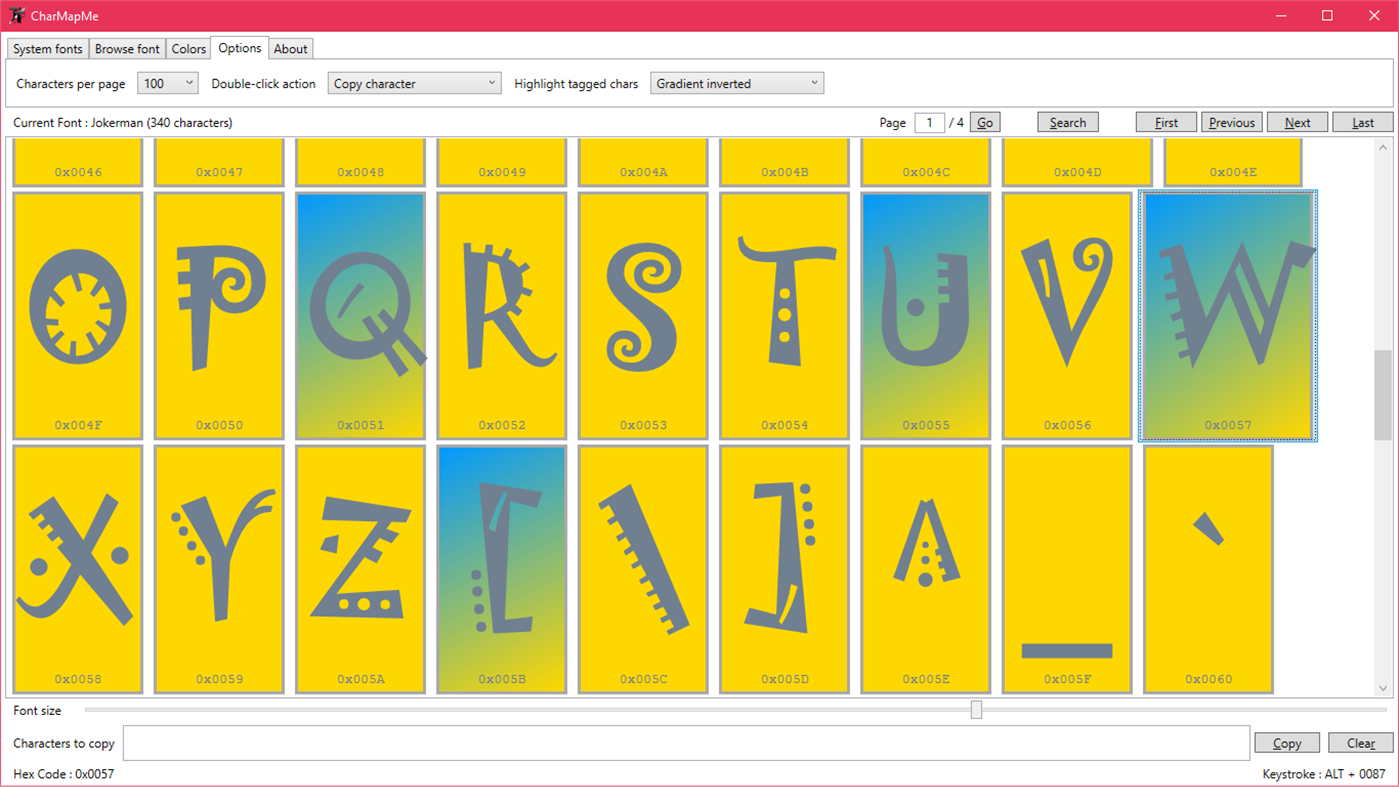Click the Font size slider handle
The width and height of the screenshot is (1399, 787).
976,710
